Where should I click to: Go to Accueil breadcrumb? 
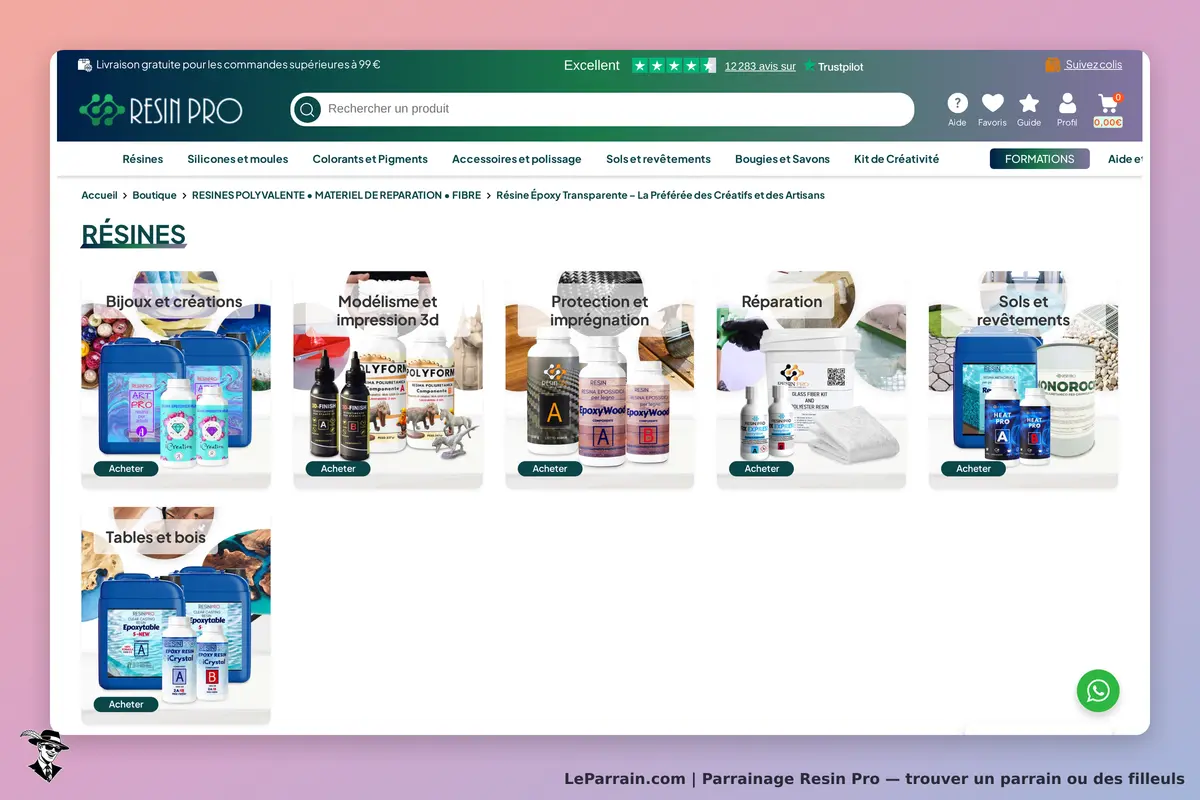(x=99, y=195)
